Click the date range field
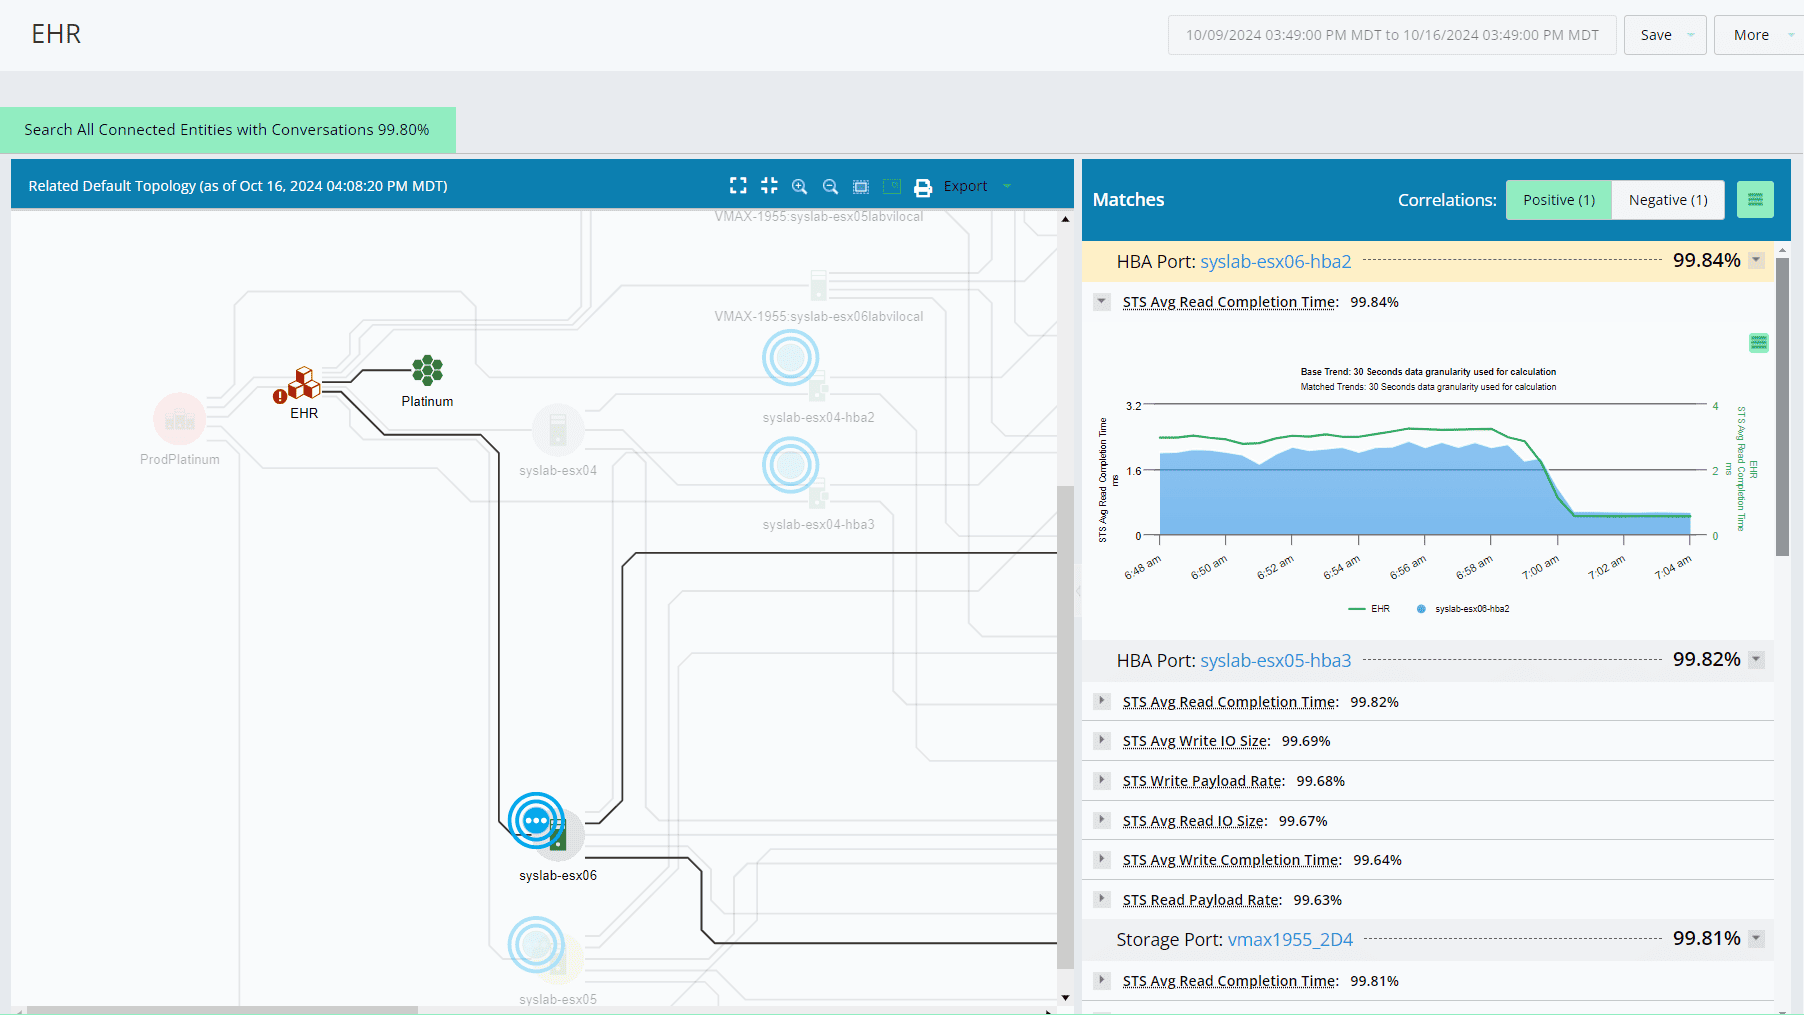The height and width of the screenshot is (1015, 1804). tap(1392, 35)
